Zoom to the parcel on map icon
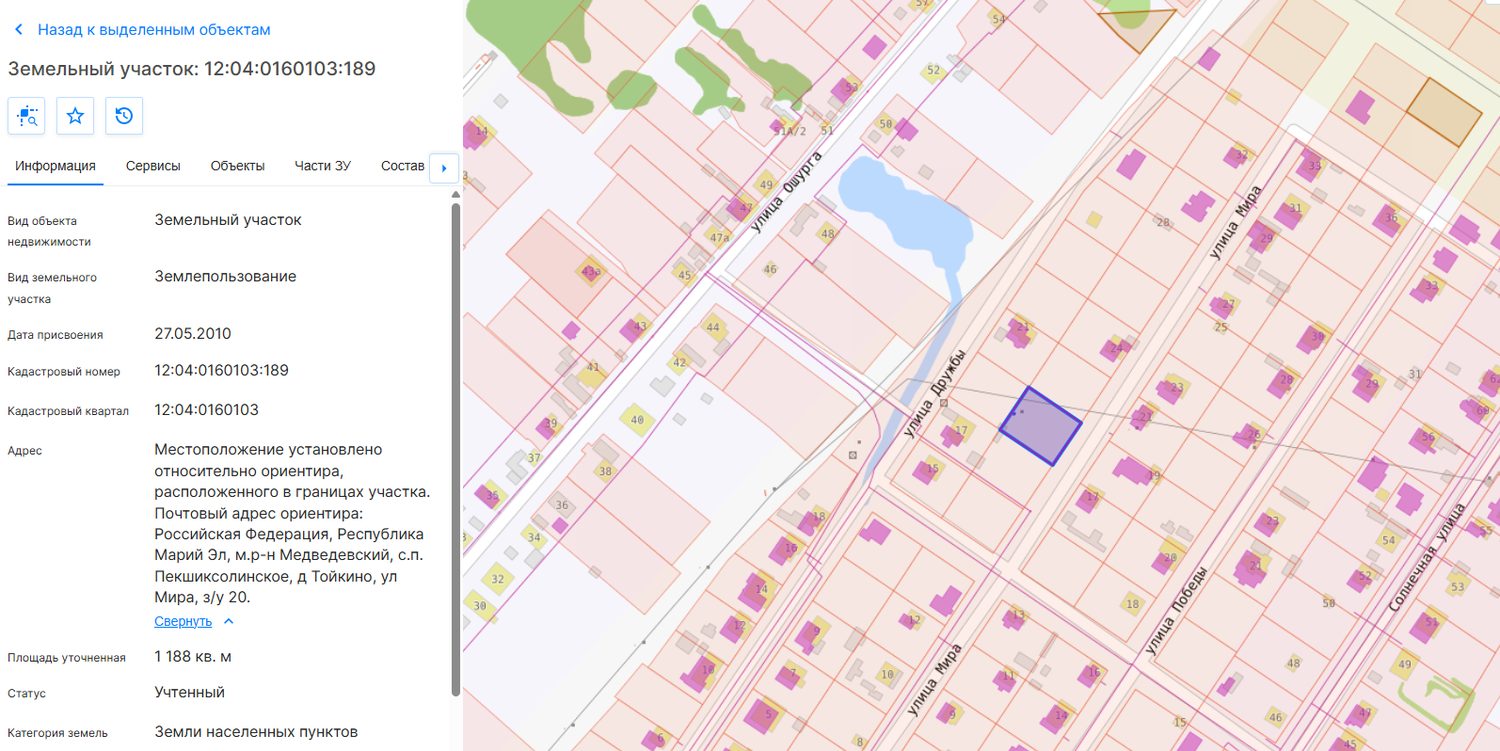1500x751 pixels. (x=26, y=116)
